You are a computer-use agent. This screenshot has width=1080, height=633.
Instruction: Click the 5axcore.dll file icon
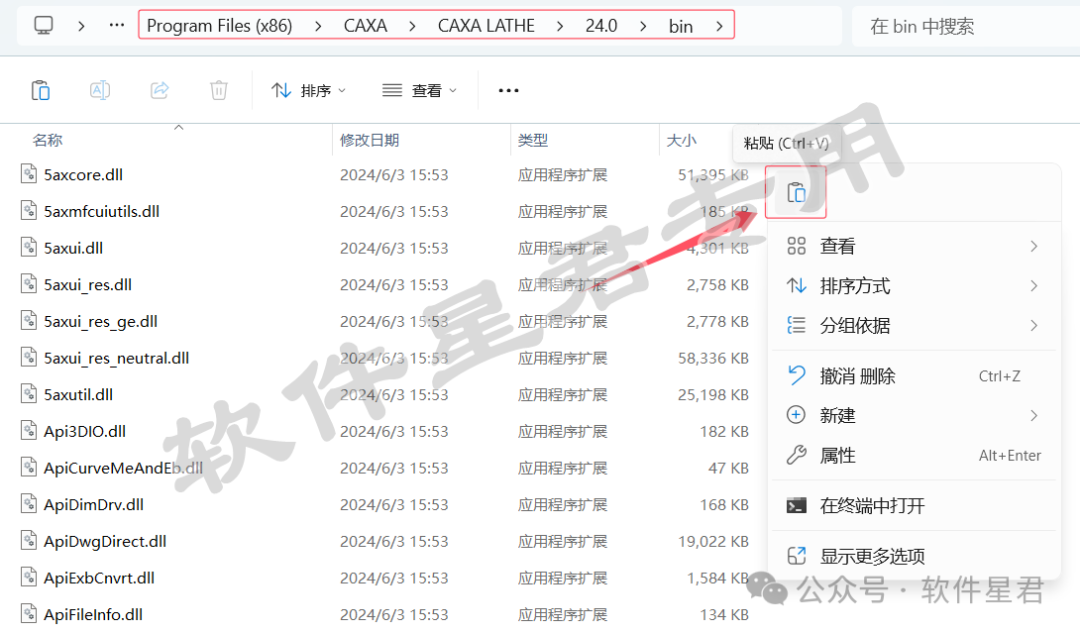tap(29, 174)
